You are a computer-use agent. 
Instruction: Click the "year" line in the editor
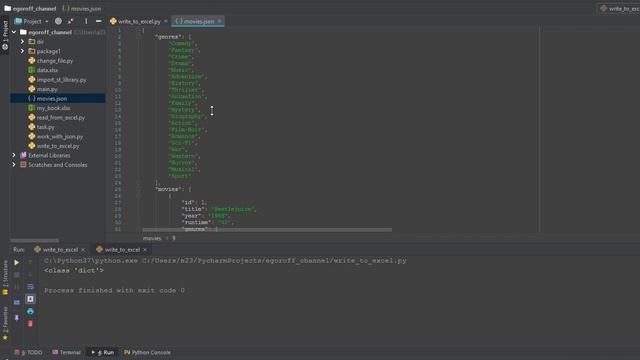point(206,216)
